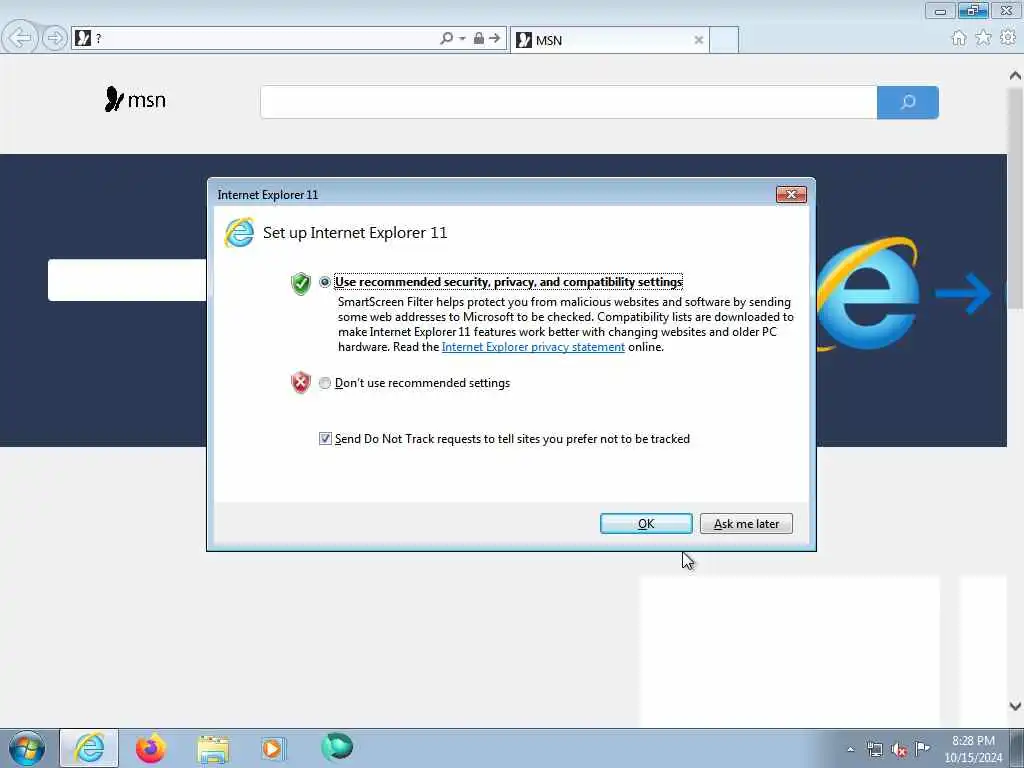Open Favorites star icon

coord(984,38)
